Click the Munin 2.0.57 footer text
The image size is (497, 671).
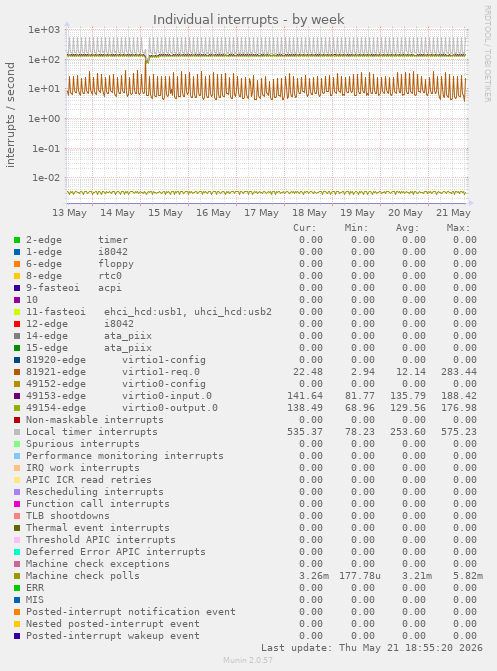pyautogui.click(x=248, y=660)
